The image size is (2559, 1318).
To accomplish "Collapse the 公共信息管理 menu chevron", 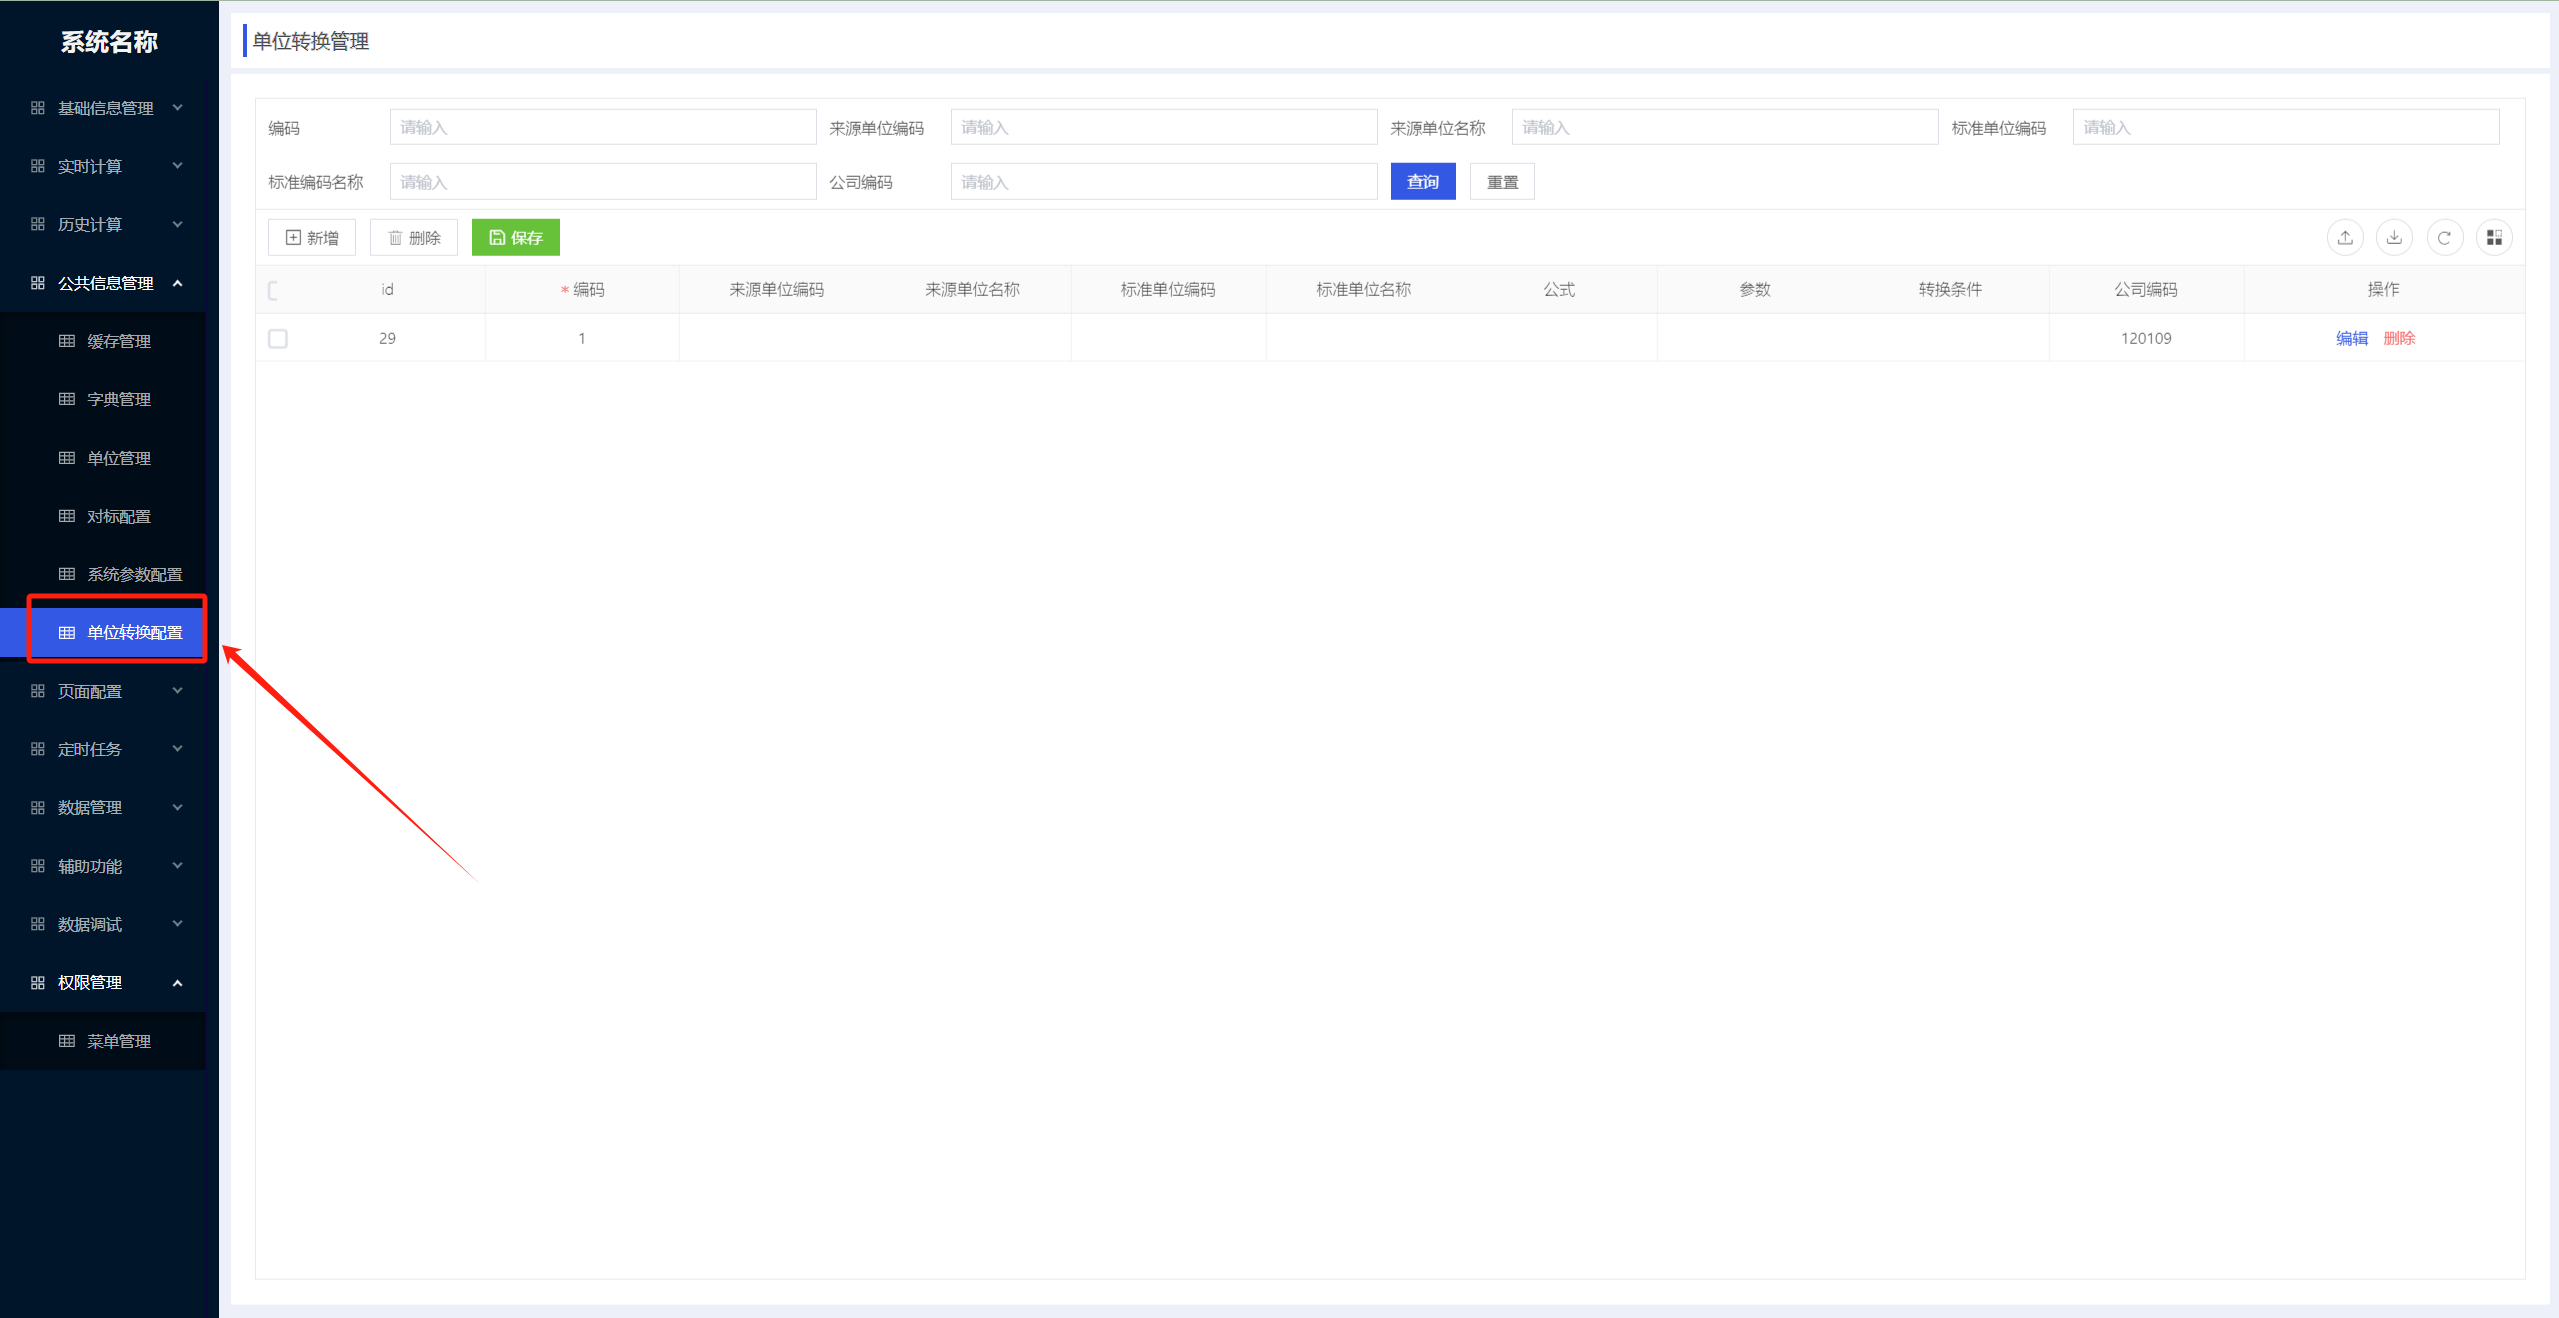I will [x=178, y=283].
